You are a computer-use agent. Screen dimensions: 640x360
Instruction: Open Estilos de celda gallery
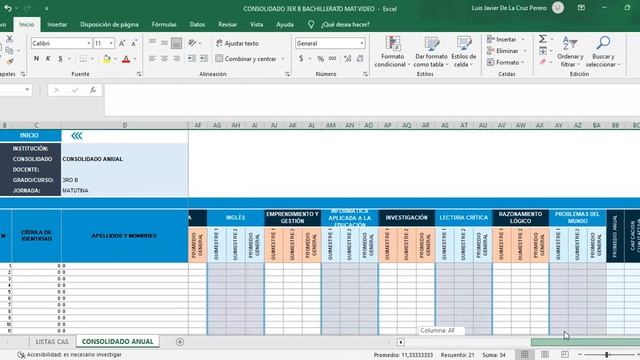click(464, 52)
